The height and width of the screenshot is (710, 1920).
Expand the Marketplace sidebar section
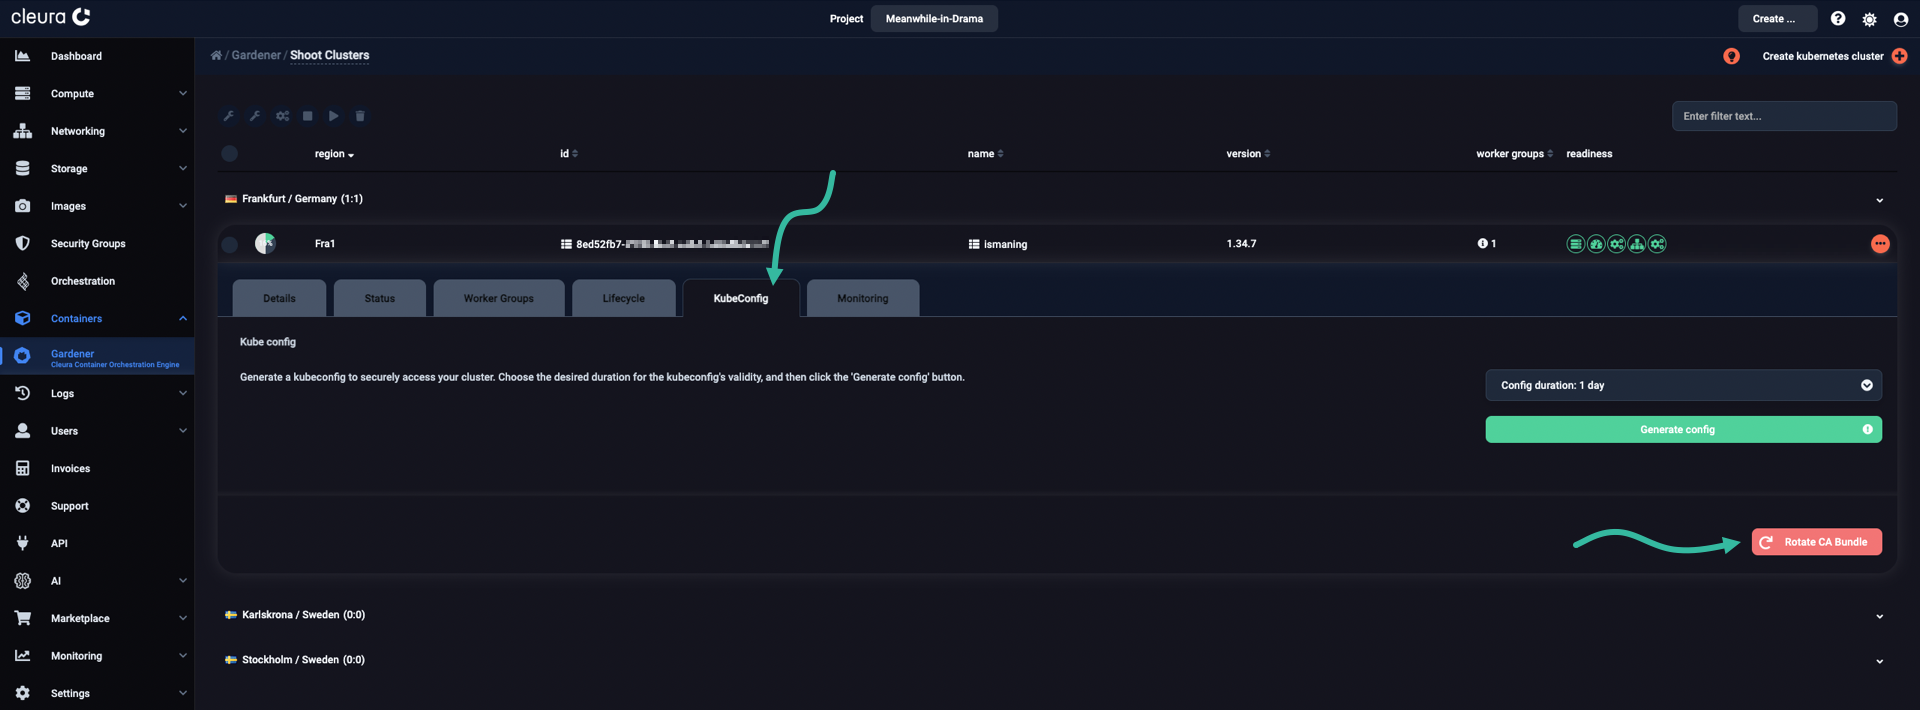pos(97,618)
